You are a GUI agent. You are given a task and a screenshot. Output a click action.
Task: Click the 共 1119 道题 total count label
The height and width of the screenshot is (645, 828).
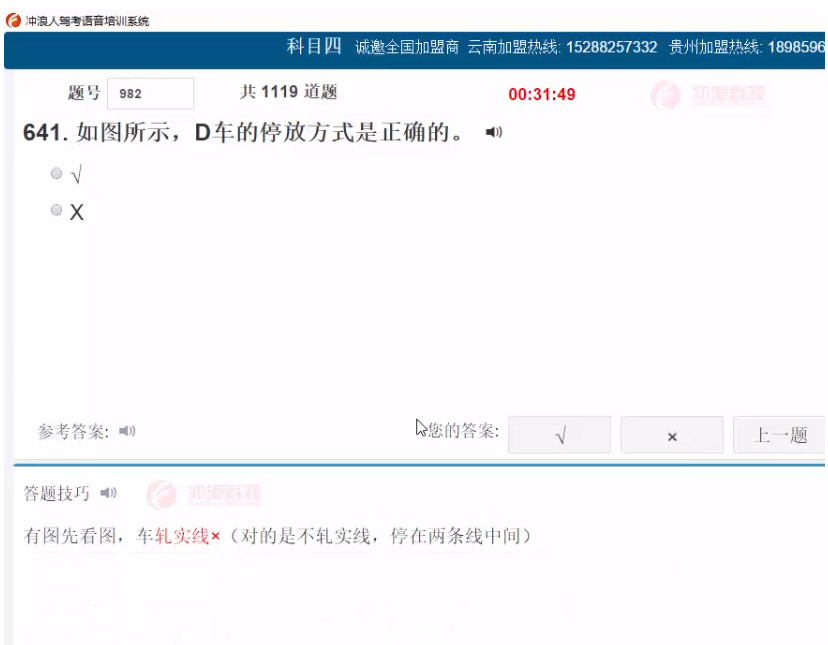tap(288, 92)
